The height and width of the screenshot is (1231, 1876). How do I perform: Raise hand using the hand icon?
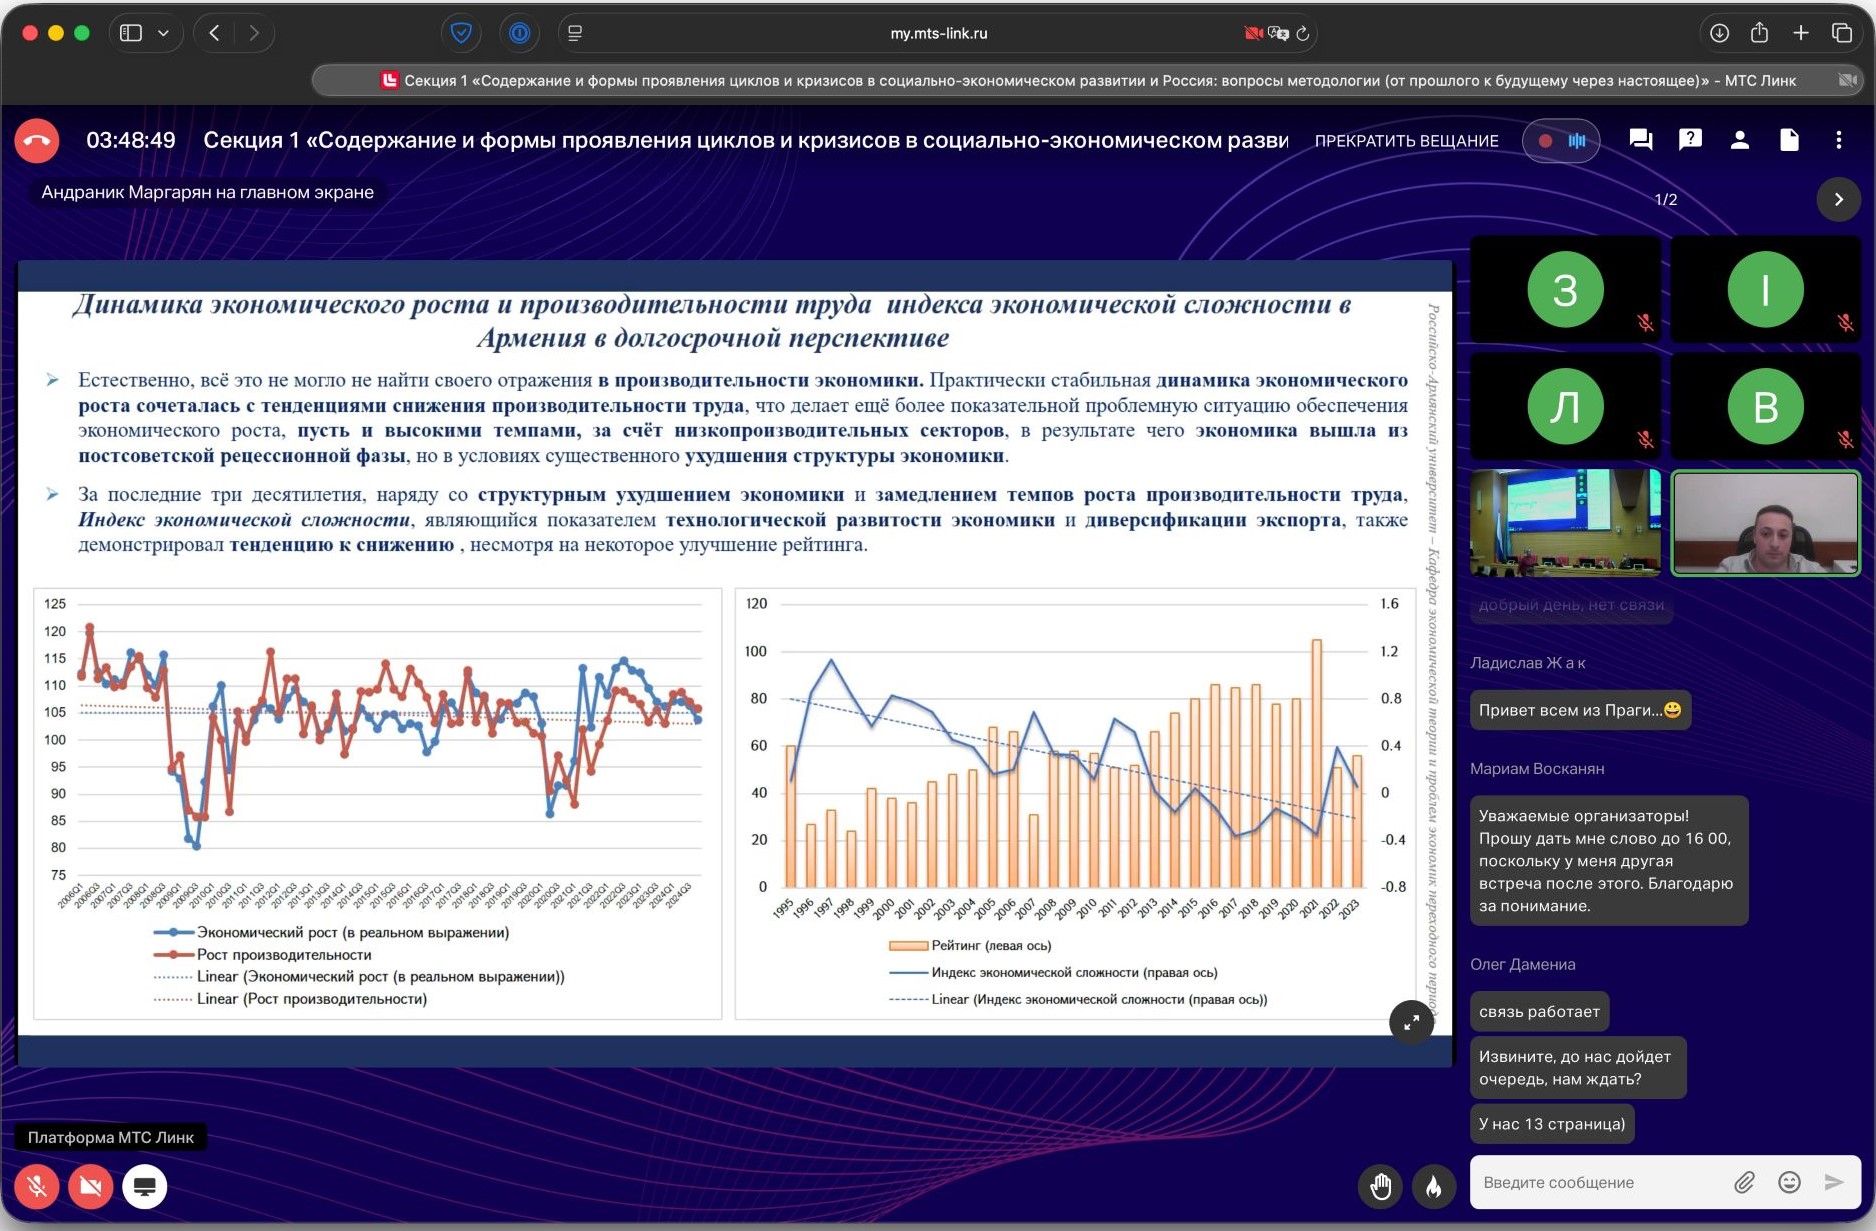point(1381,1186)
